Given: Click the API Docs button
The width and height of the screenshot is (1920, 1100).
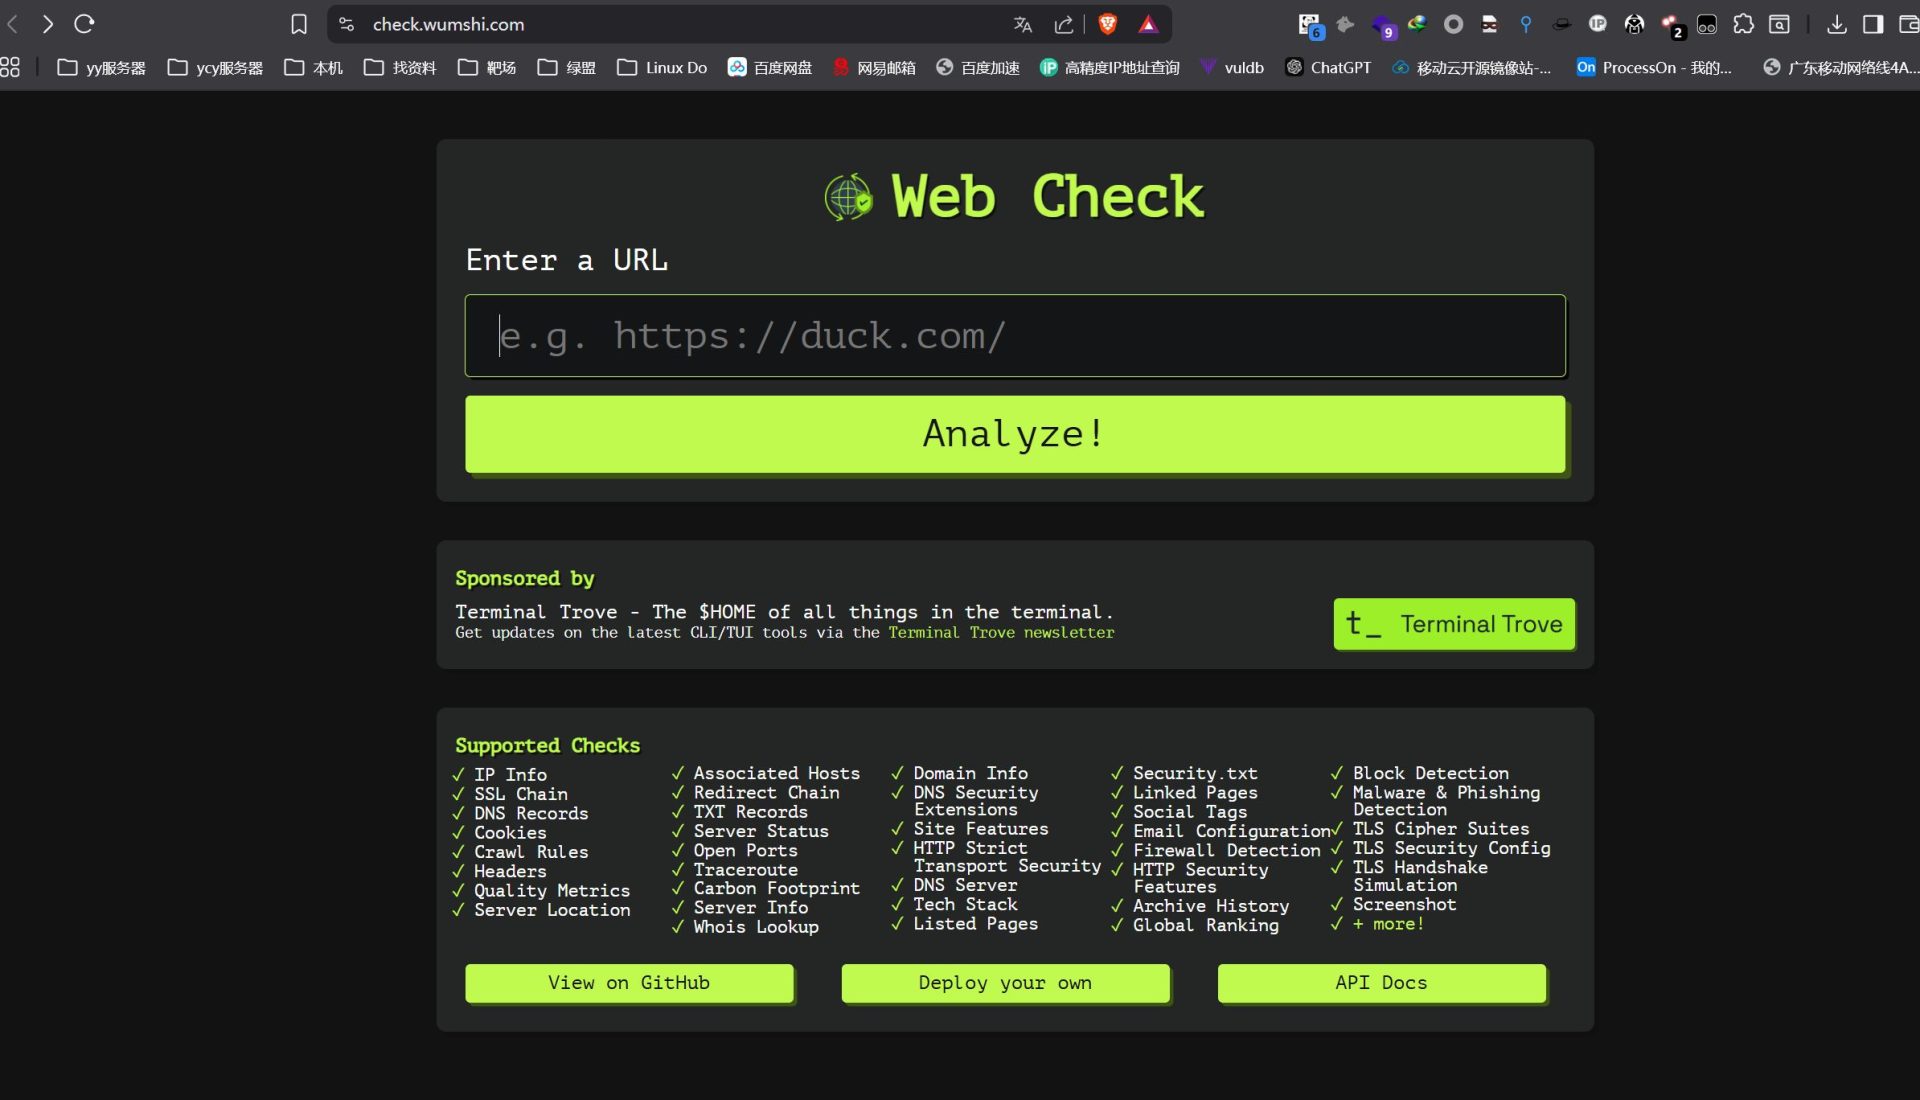Looking at the screenshot, I should pyautogui.click(x=1381, y=983).
